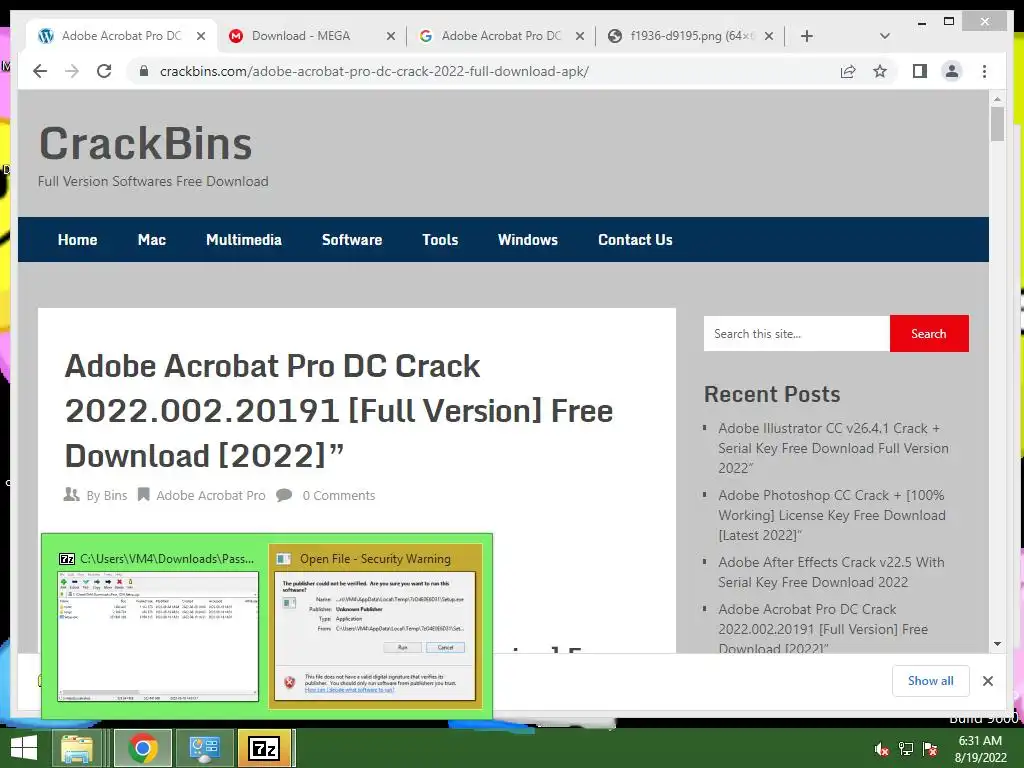The height and width of the screenshot is (768, 1024).
Task: Switch to the f1936-d9195.png tab
Action: coord(690,36)
